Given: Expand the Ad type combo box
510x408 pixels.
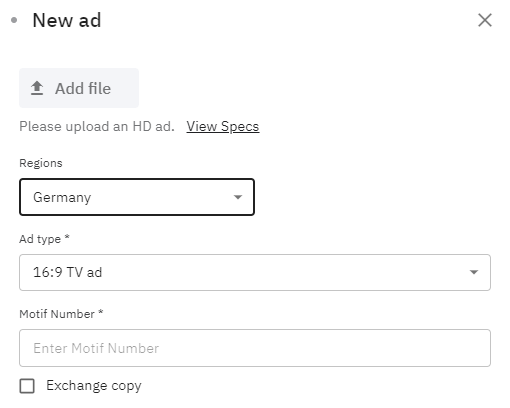Looking at the screenshot, I should click(x=255, y=272).
